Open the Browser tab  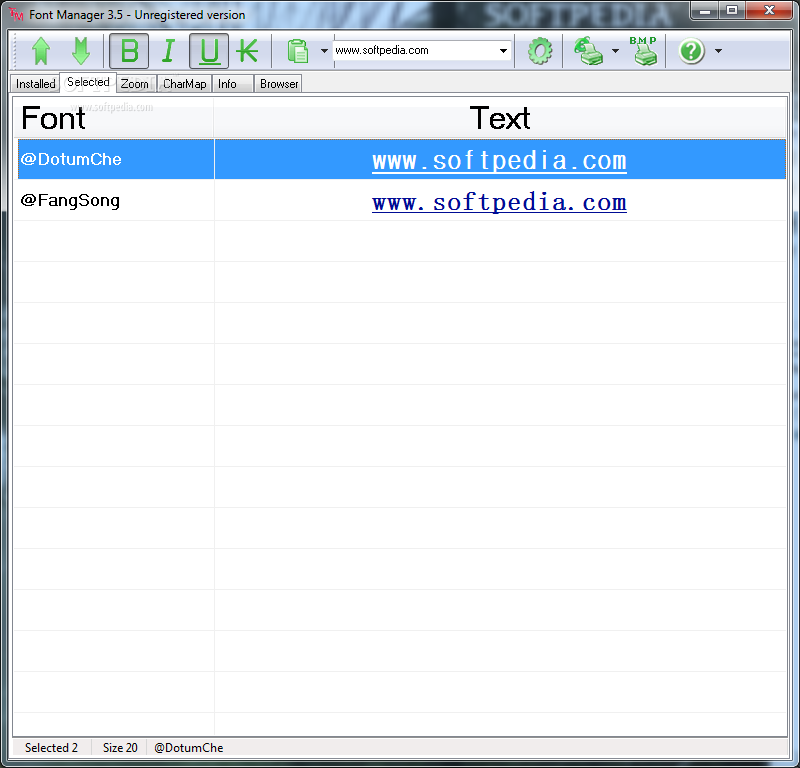click(x=279, y=84)
